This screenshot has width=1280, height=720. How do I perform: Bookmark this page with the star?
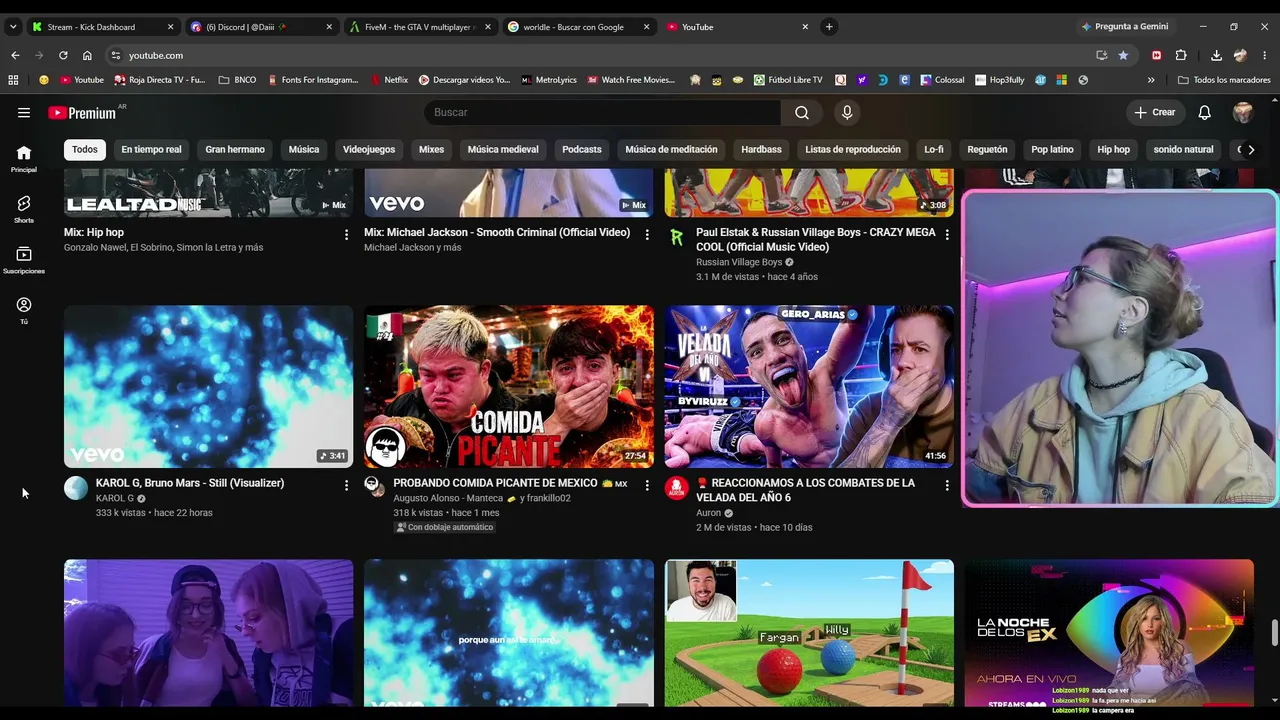click(1123, 55)
